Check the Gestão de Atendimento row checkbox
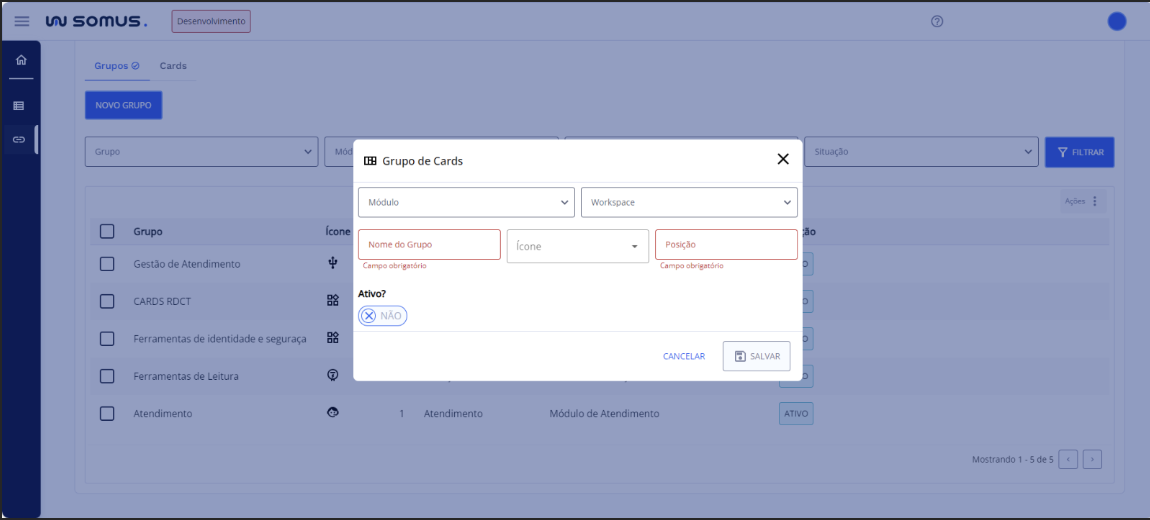 (x=107, y=264)
